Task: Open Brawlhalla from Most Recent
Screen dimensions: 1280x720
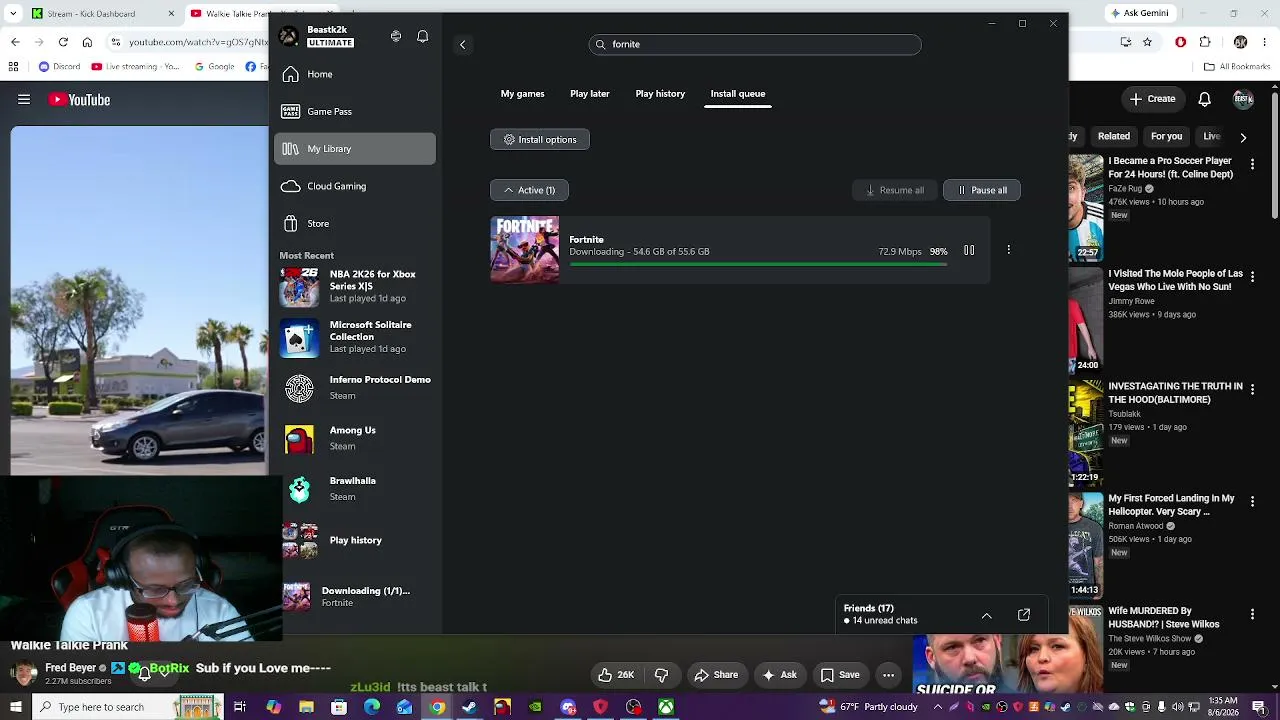Action: pyautogui.click(x=355, y=489)
